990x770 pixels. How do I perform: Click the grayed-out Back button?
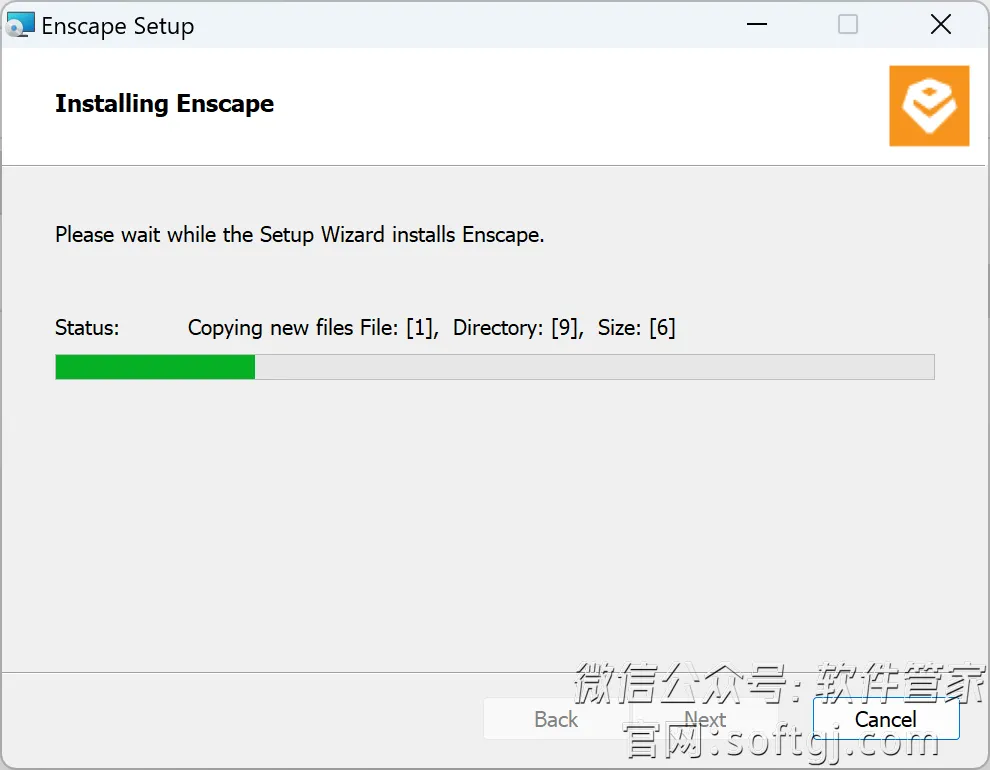coord(556,719)
